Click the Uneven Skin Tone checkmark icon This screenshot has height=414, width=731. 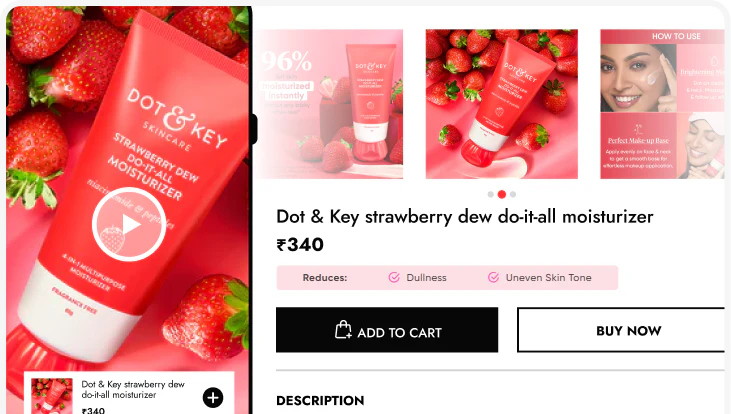pos(493,277)
